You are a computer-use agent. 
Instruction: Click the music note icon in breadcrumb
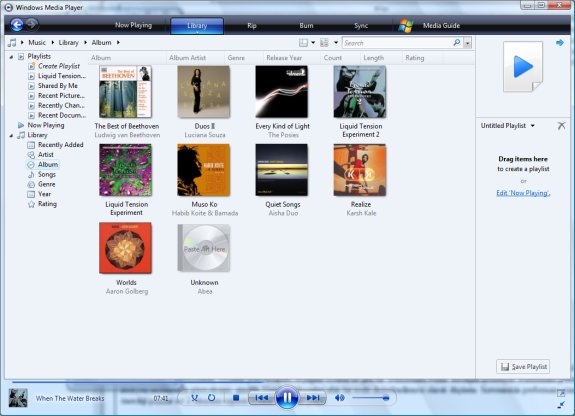12,43
